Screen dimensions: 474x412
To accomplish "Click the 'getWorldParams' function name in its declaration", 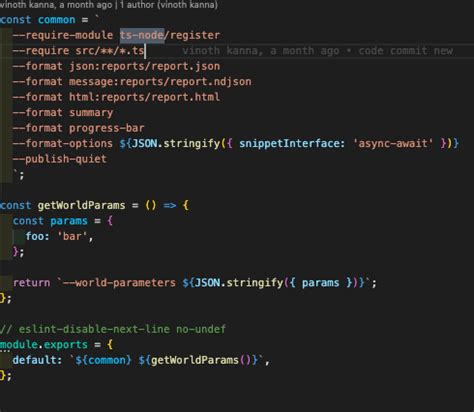I will 81,205.
